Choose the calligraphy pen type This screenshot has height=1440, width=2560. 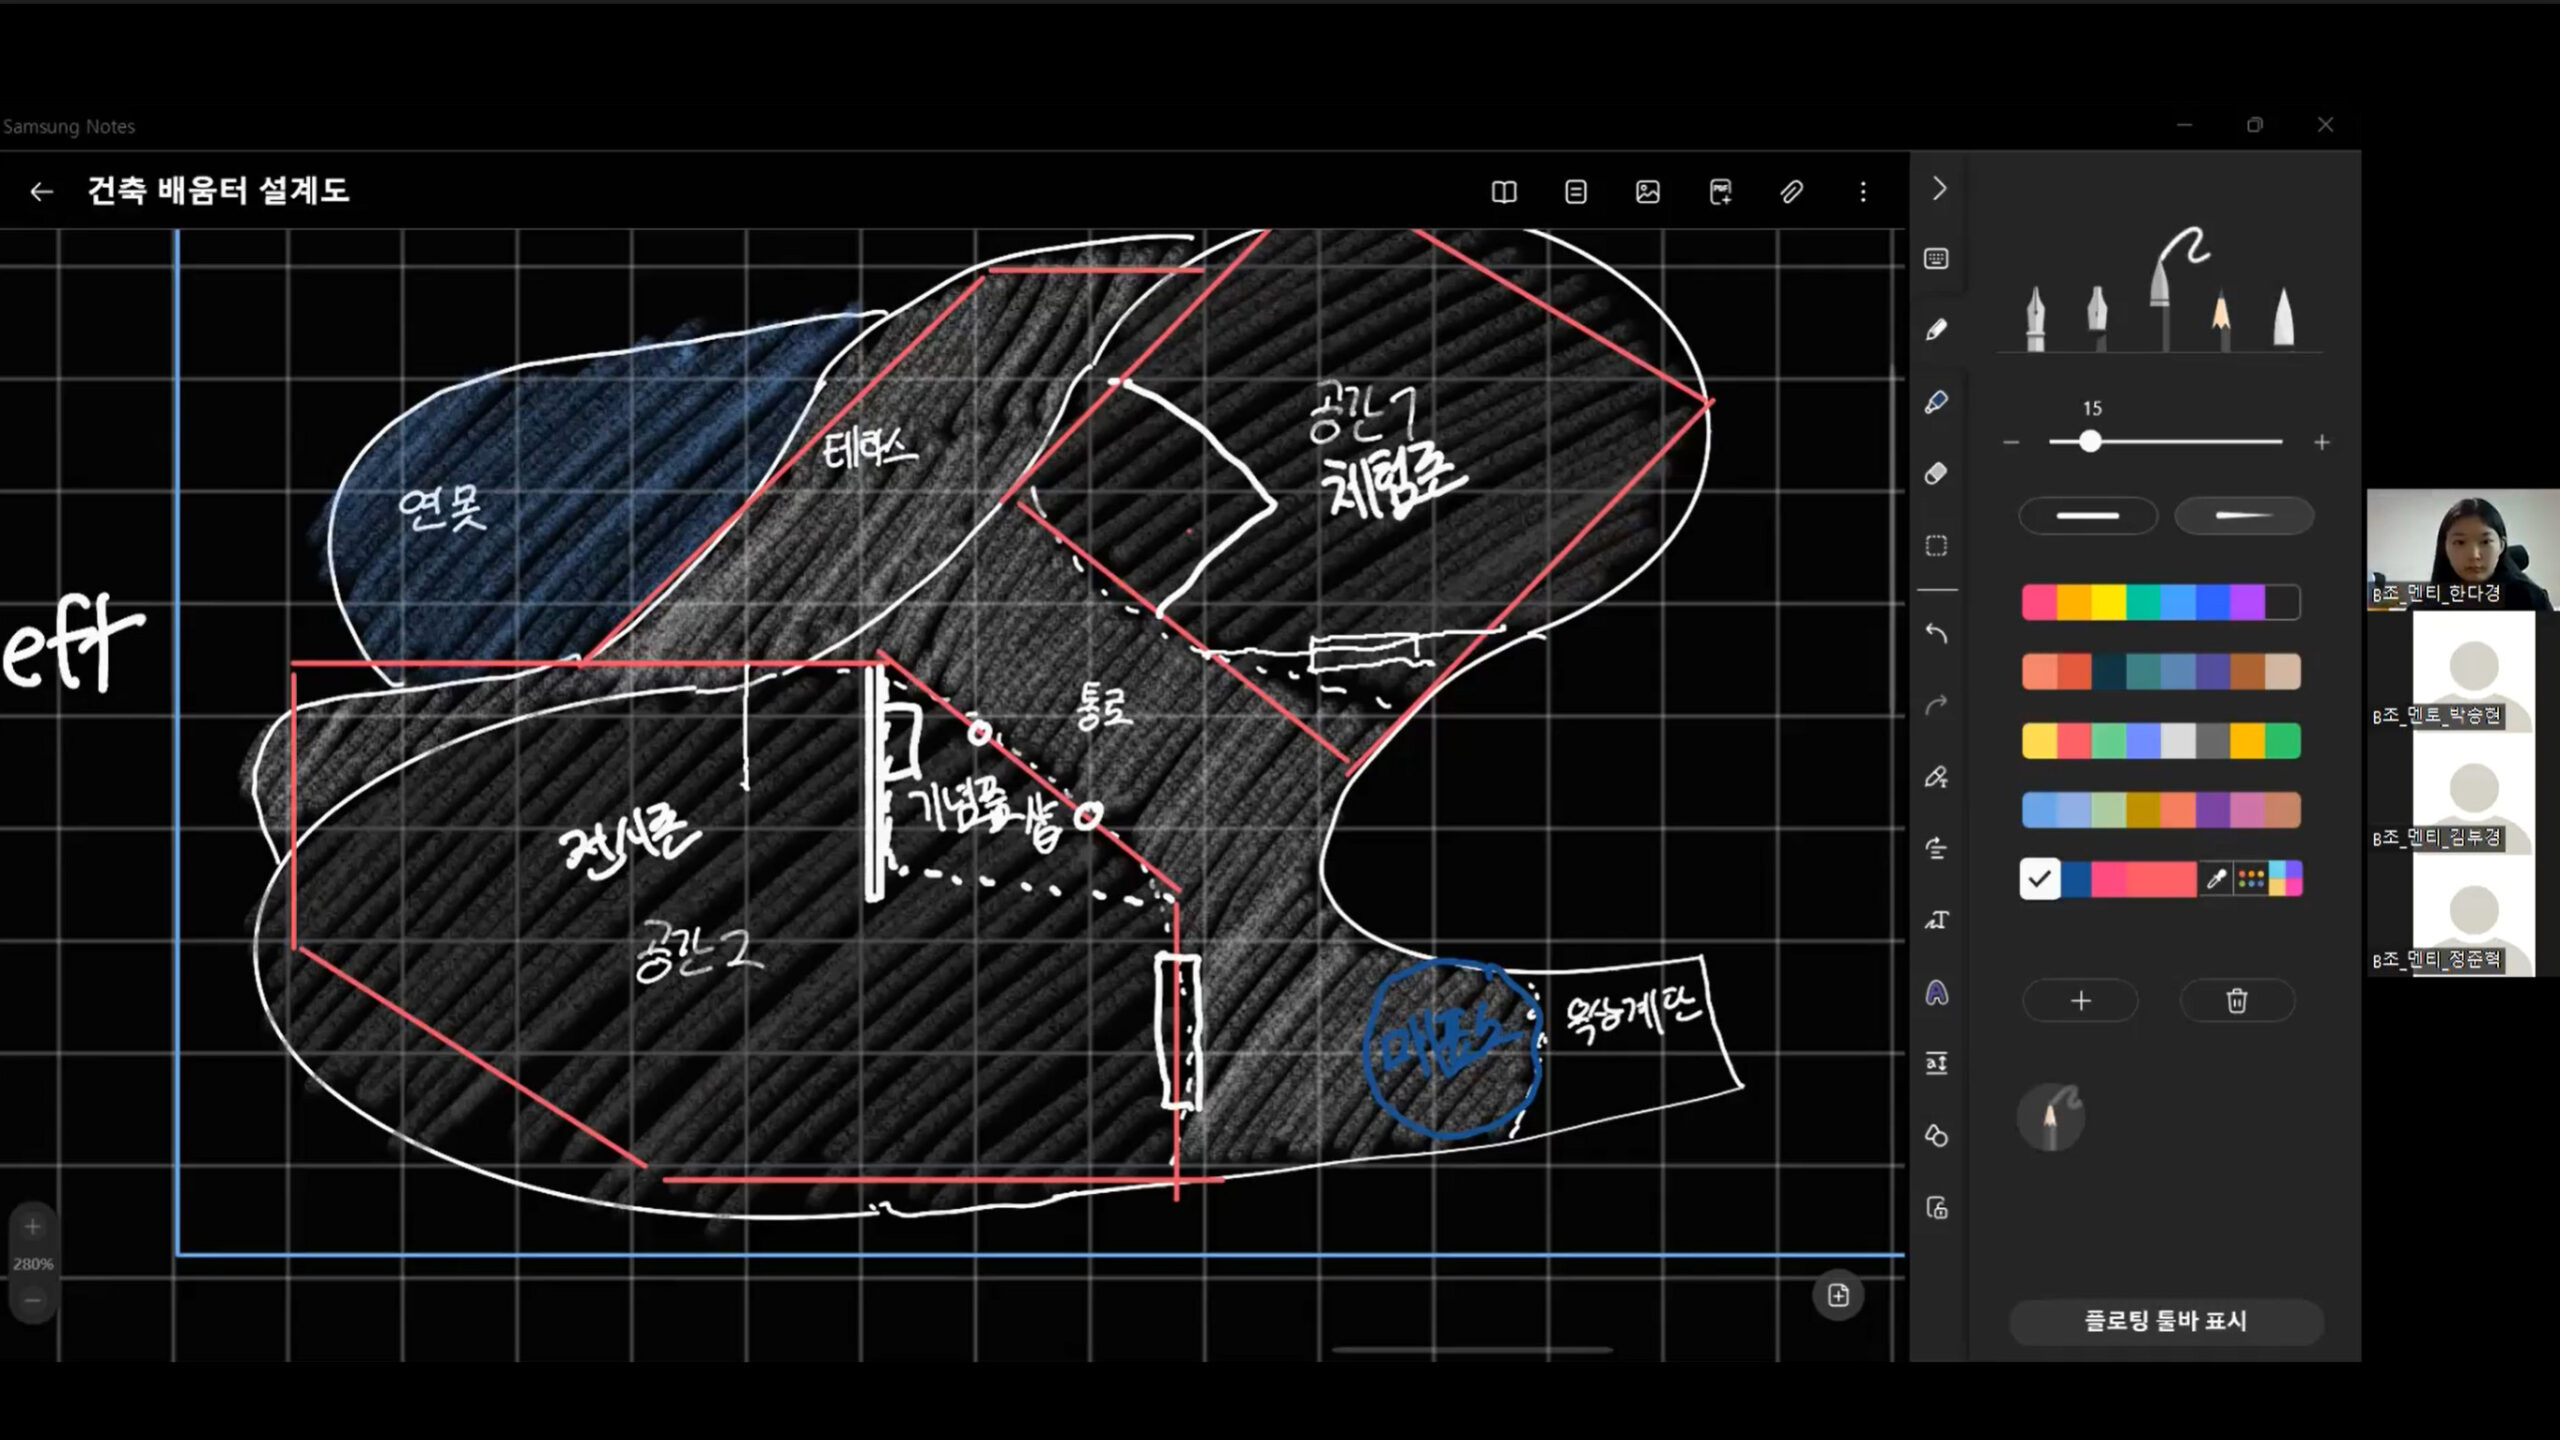point(2097,318)
